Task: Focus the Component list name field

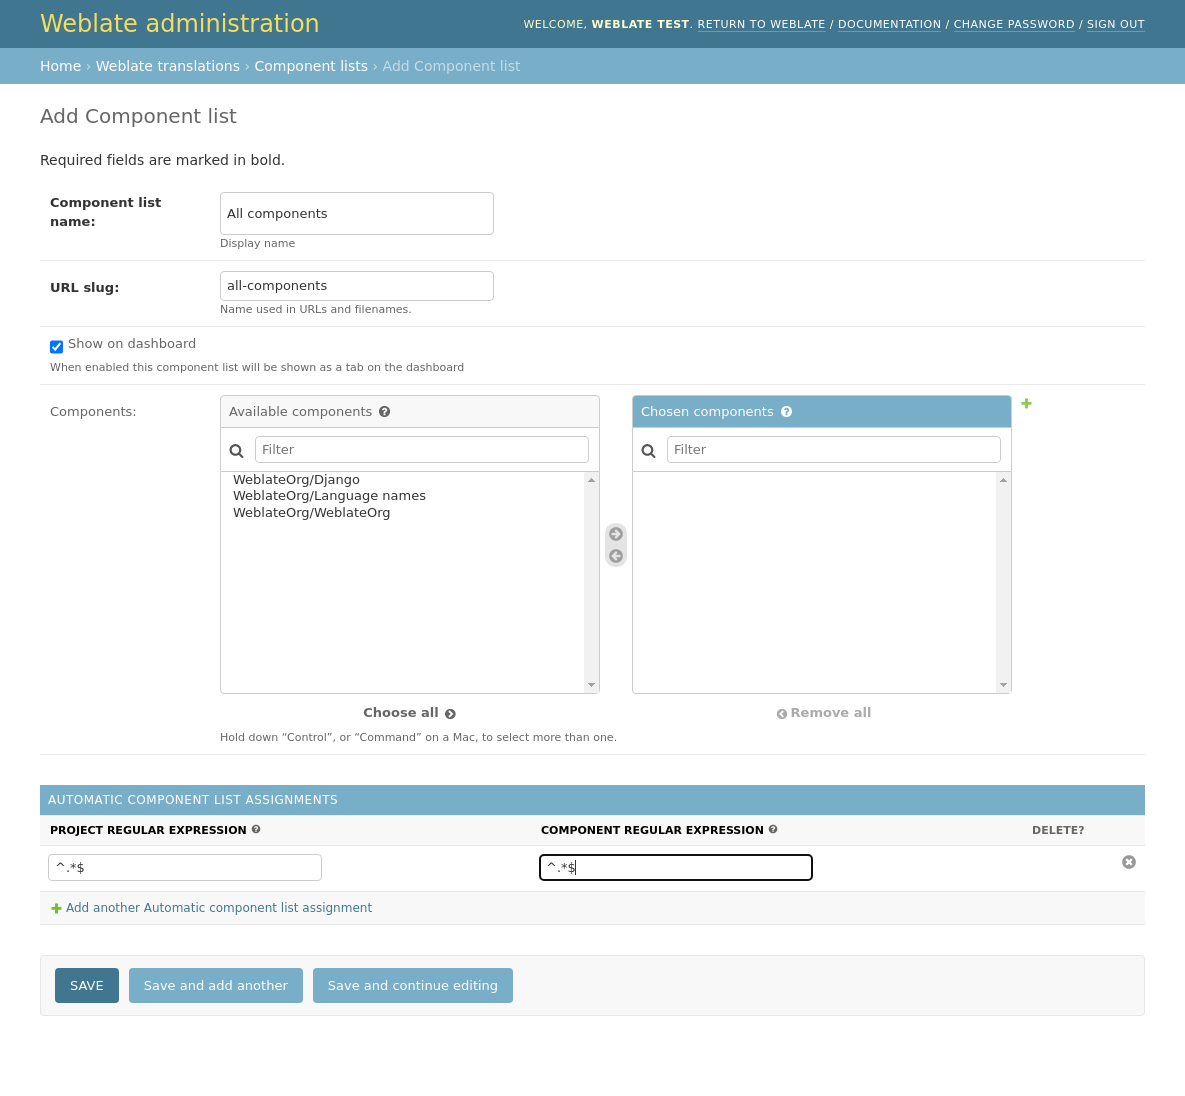Action: 357,213
